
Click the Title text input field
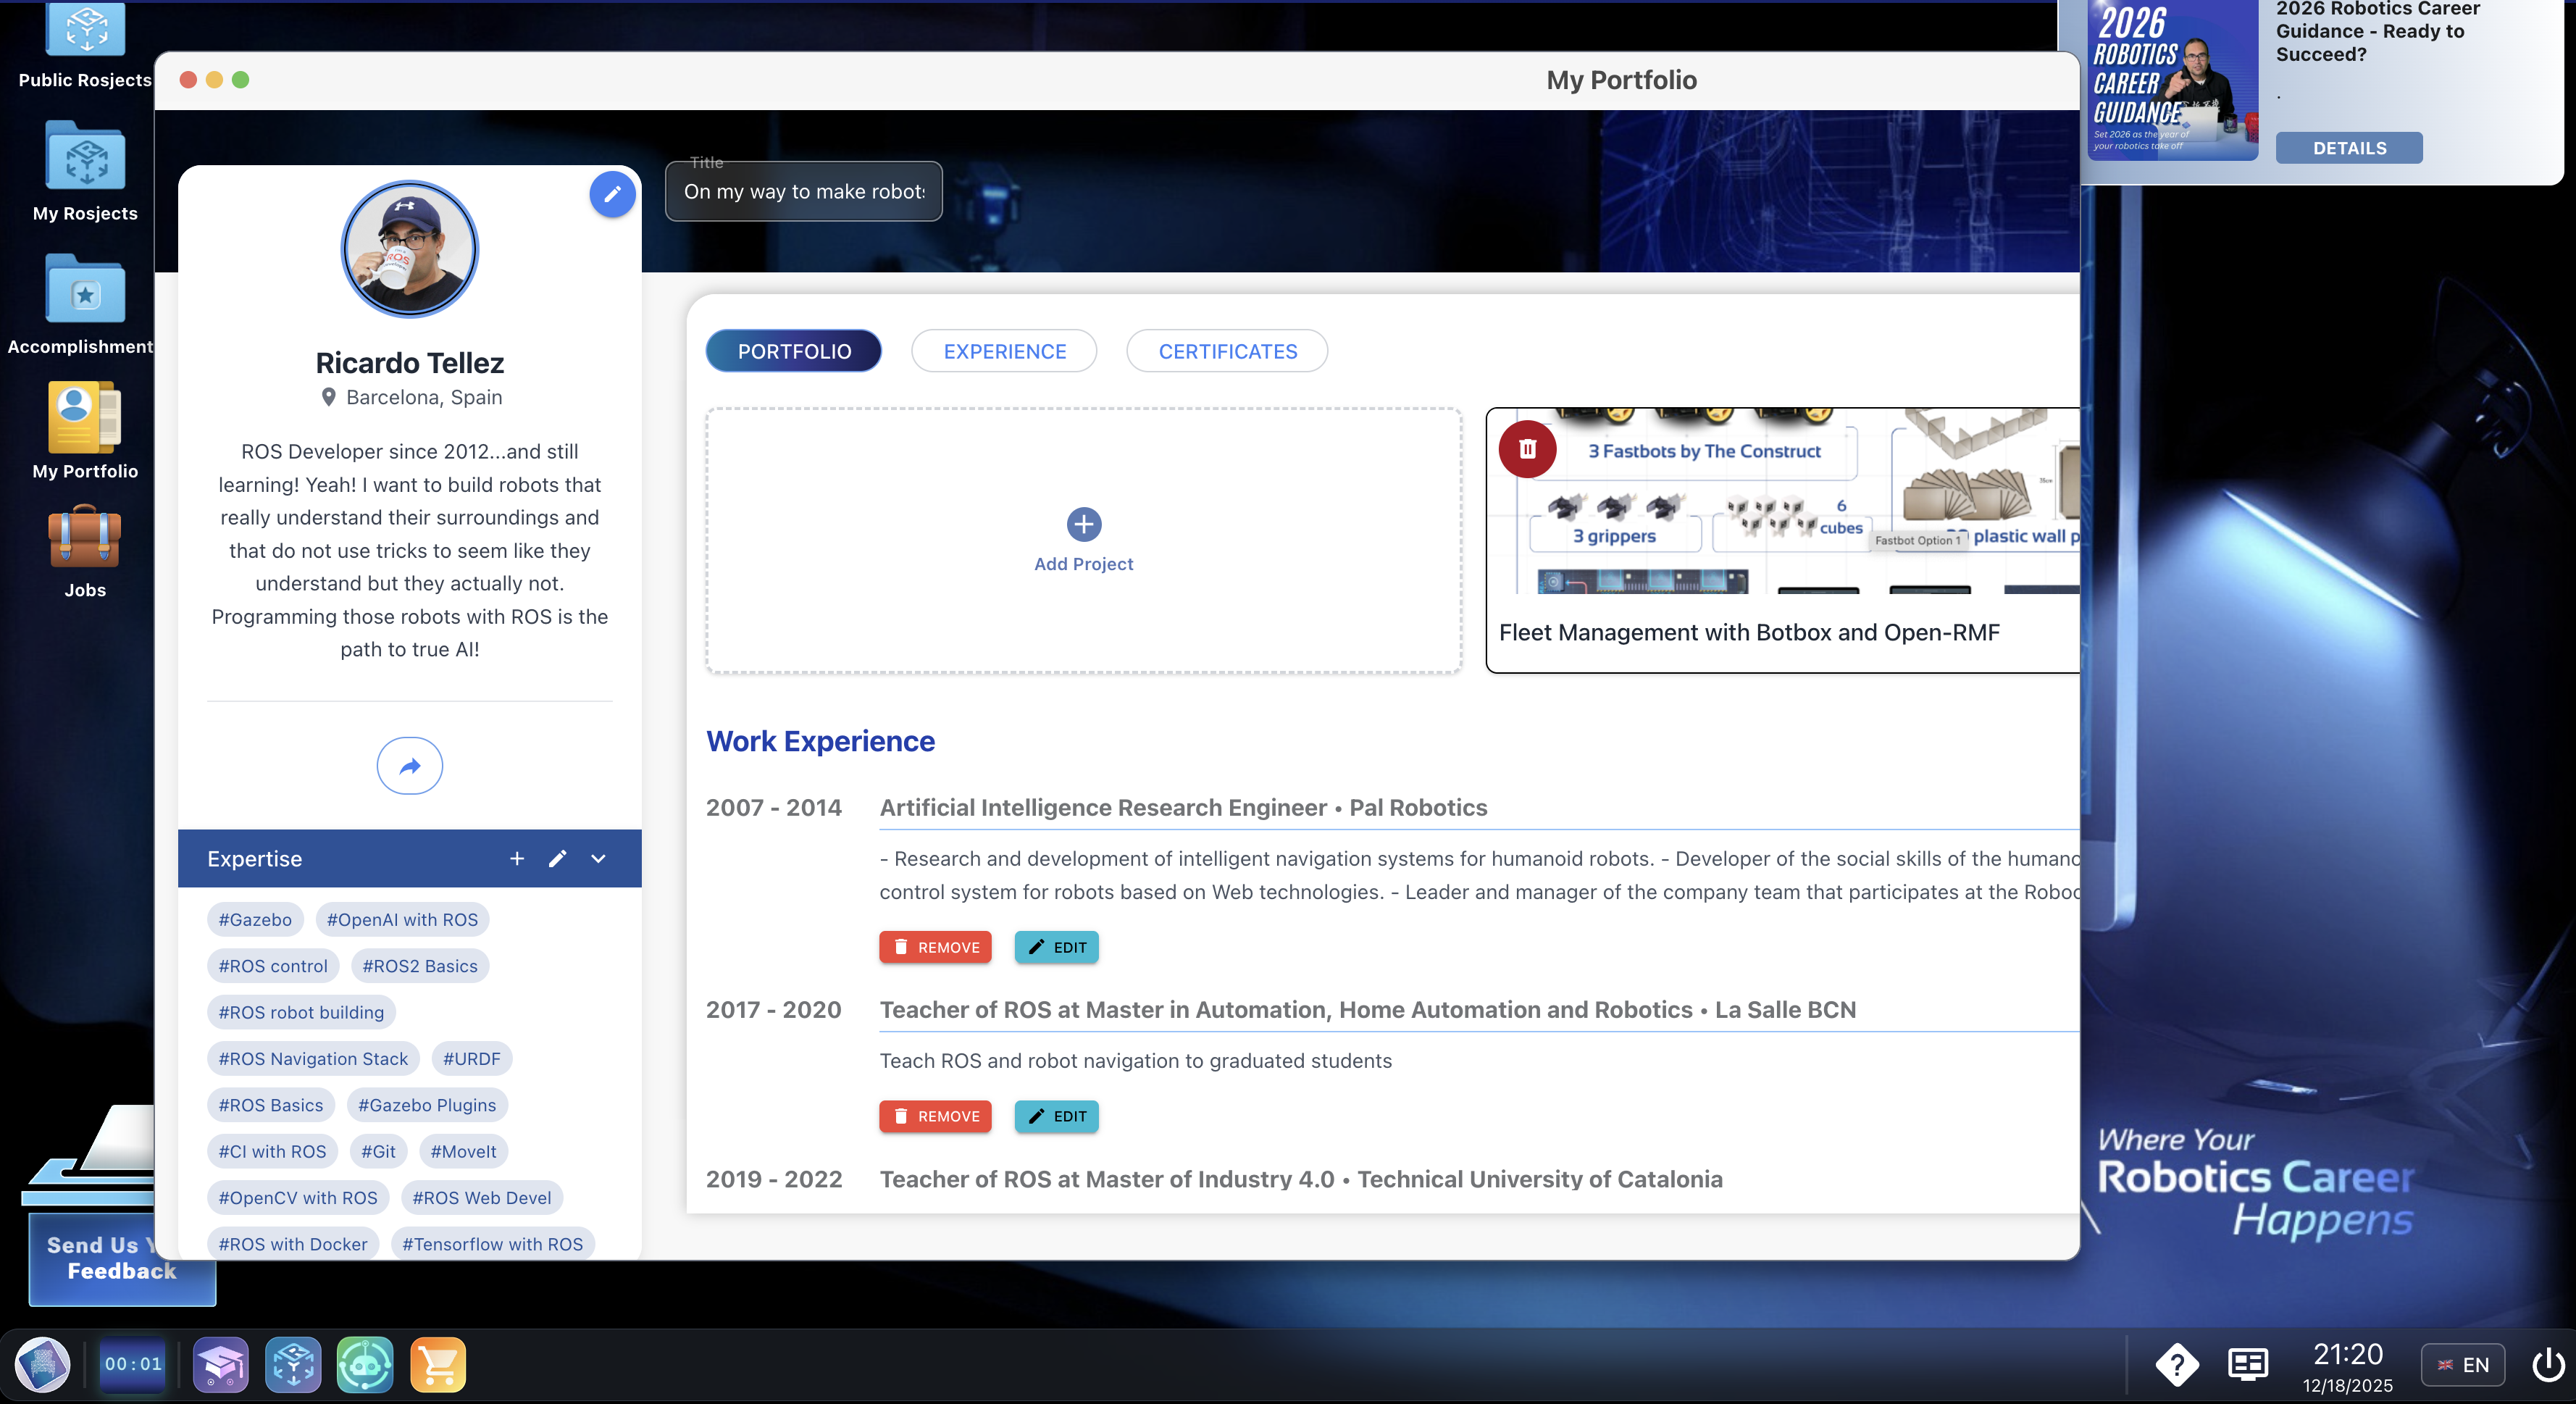803,192
